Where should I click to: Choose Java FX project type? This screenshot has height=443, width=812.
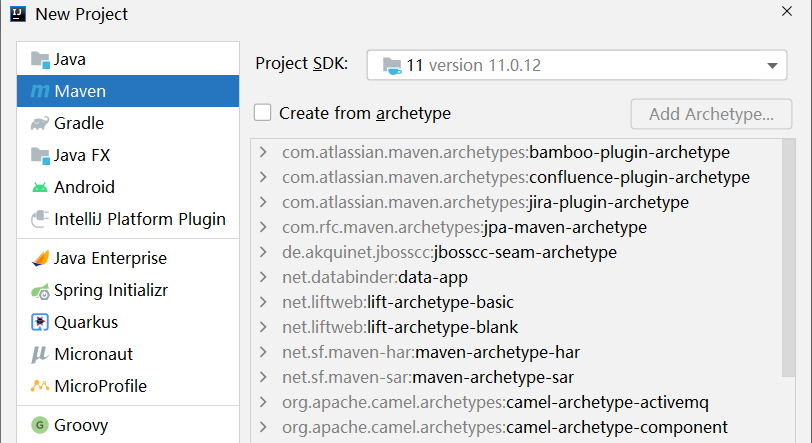(x=128, y=155)
